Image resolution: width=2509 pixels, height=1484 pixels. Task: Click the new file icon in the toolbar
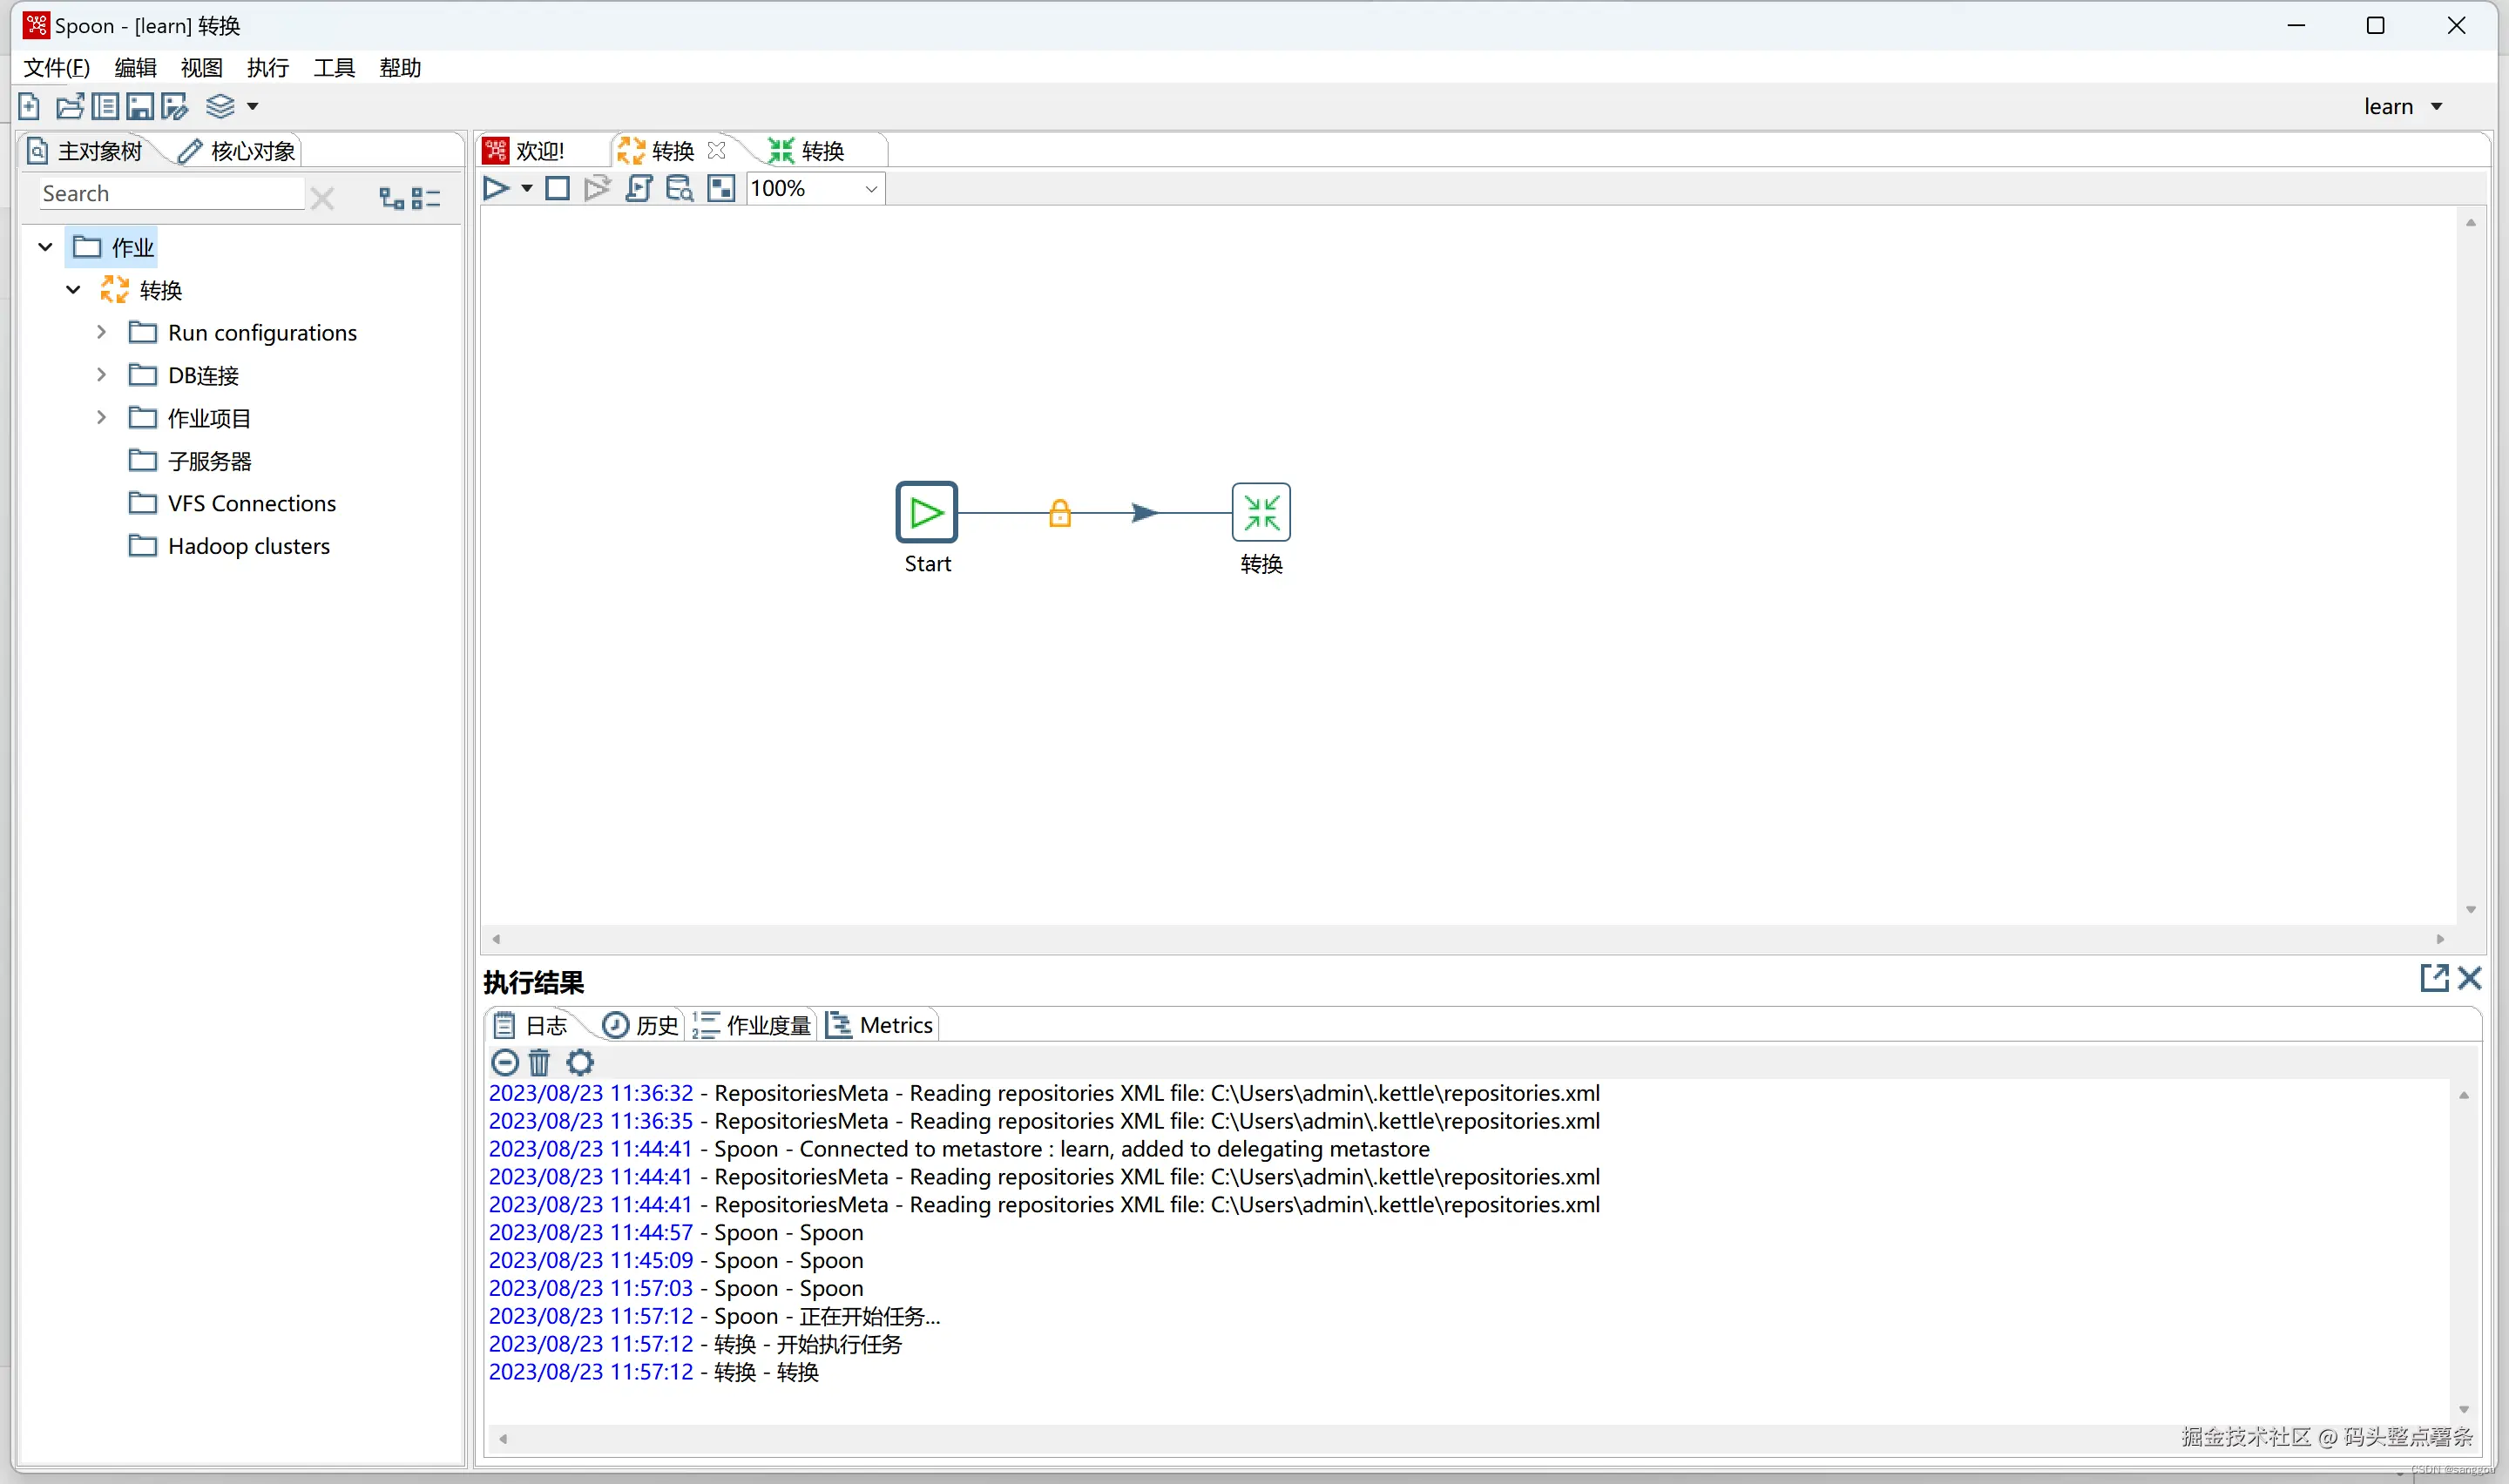(x=29, y=106)
